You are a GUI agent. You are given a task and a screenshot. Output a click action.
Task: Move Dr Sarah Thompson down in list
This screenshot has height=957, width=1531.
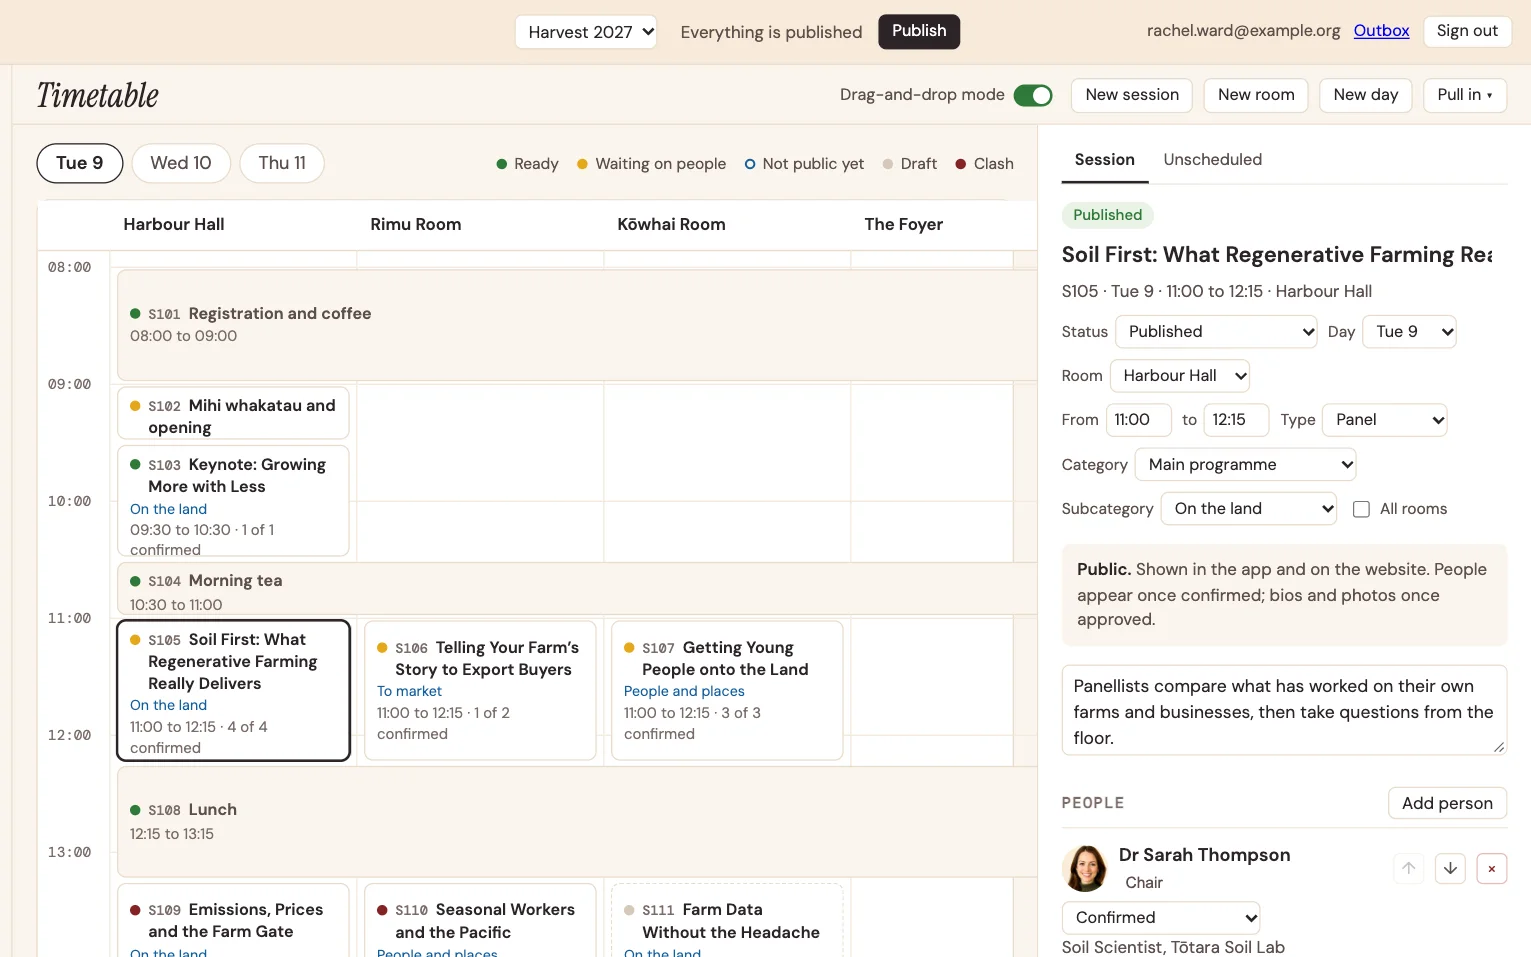pyautogui.click(x=1450, y=868)
